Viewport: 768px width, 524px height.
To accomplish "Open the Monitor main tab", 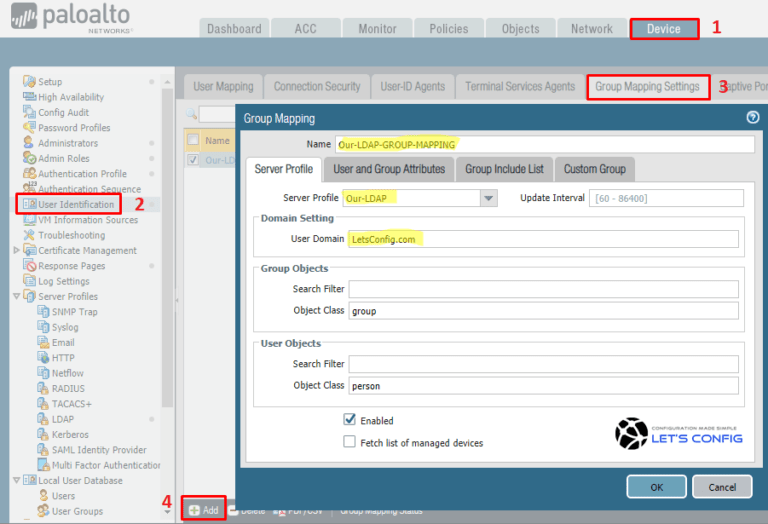I will point(377,28).
